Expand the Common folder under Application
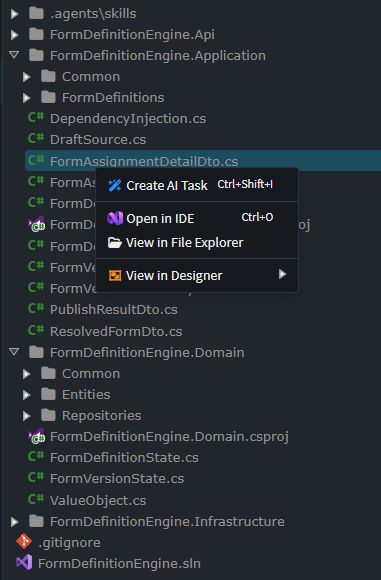 26,77
